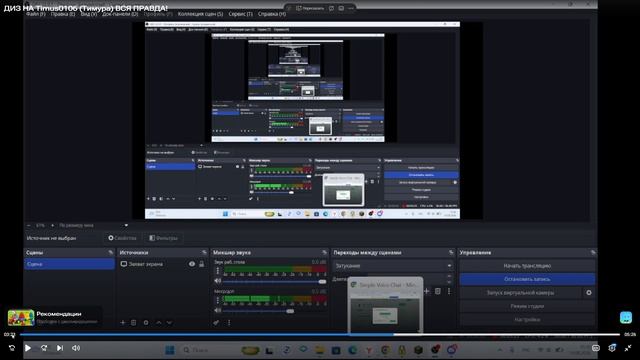Image resolution: width=640 pixels, height=360 pixels.
Task: Open the Док-панели menu
Action: click(x=120, y=14)
